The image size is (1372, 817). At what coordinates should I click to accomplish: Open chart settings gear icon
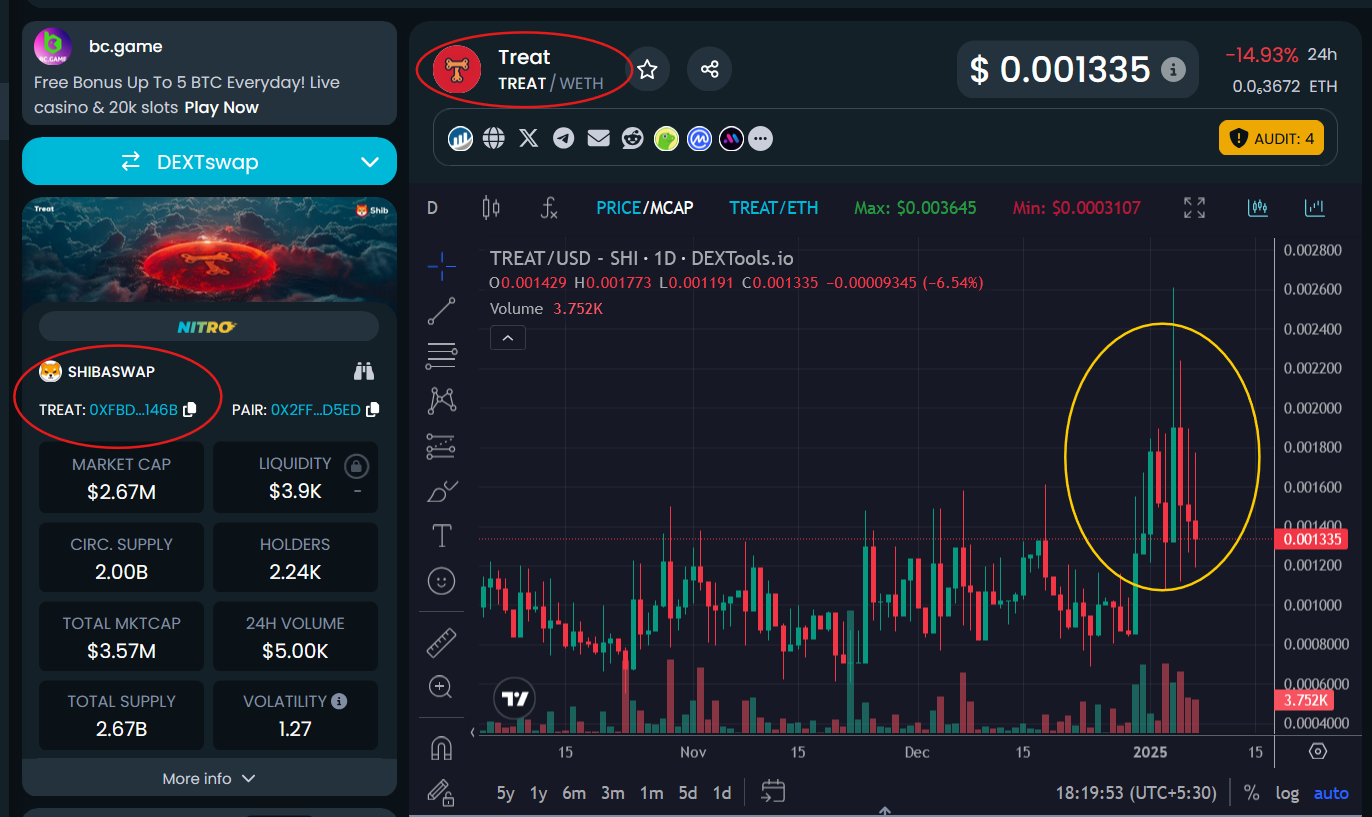(1318, 751)
